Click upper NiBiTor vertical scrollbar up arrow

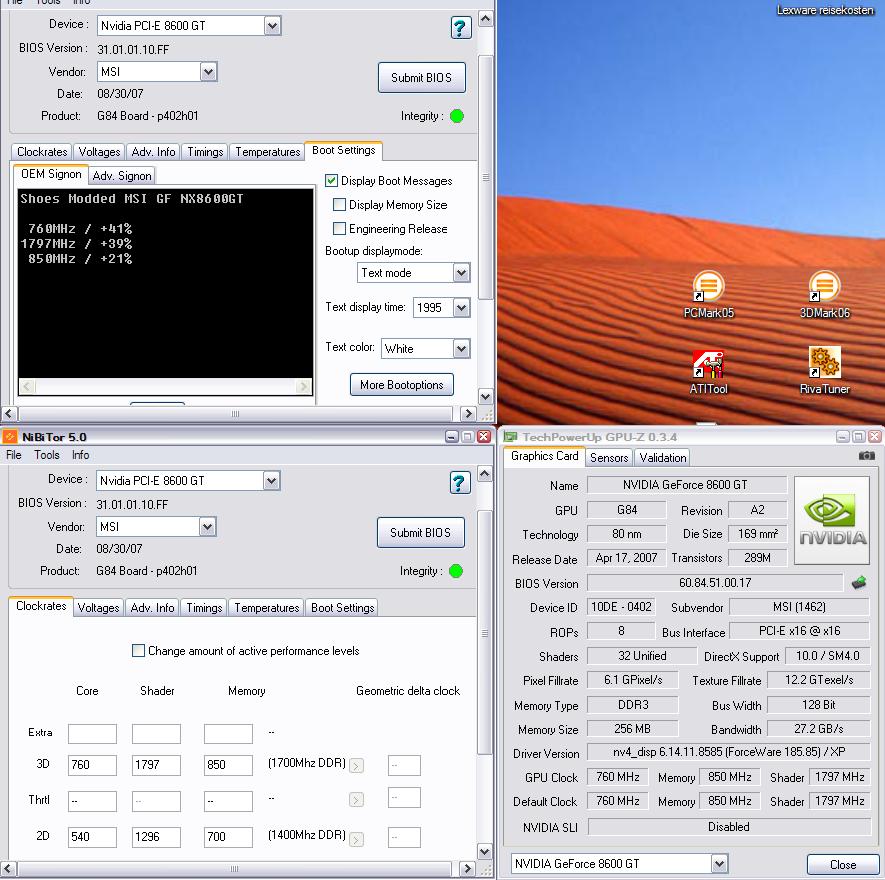(x=485, y=19)
